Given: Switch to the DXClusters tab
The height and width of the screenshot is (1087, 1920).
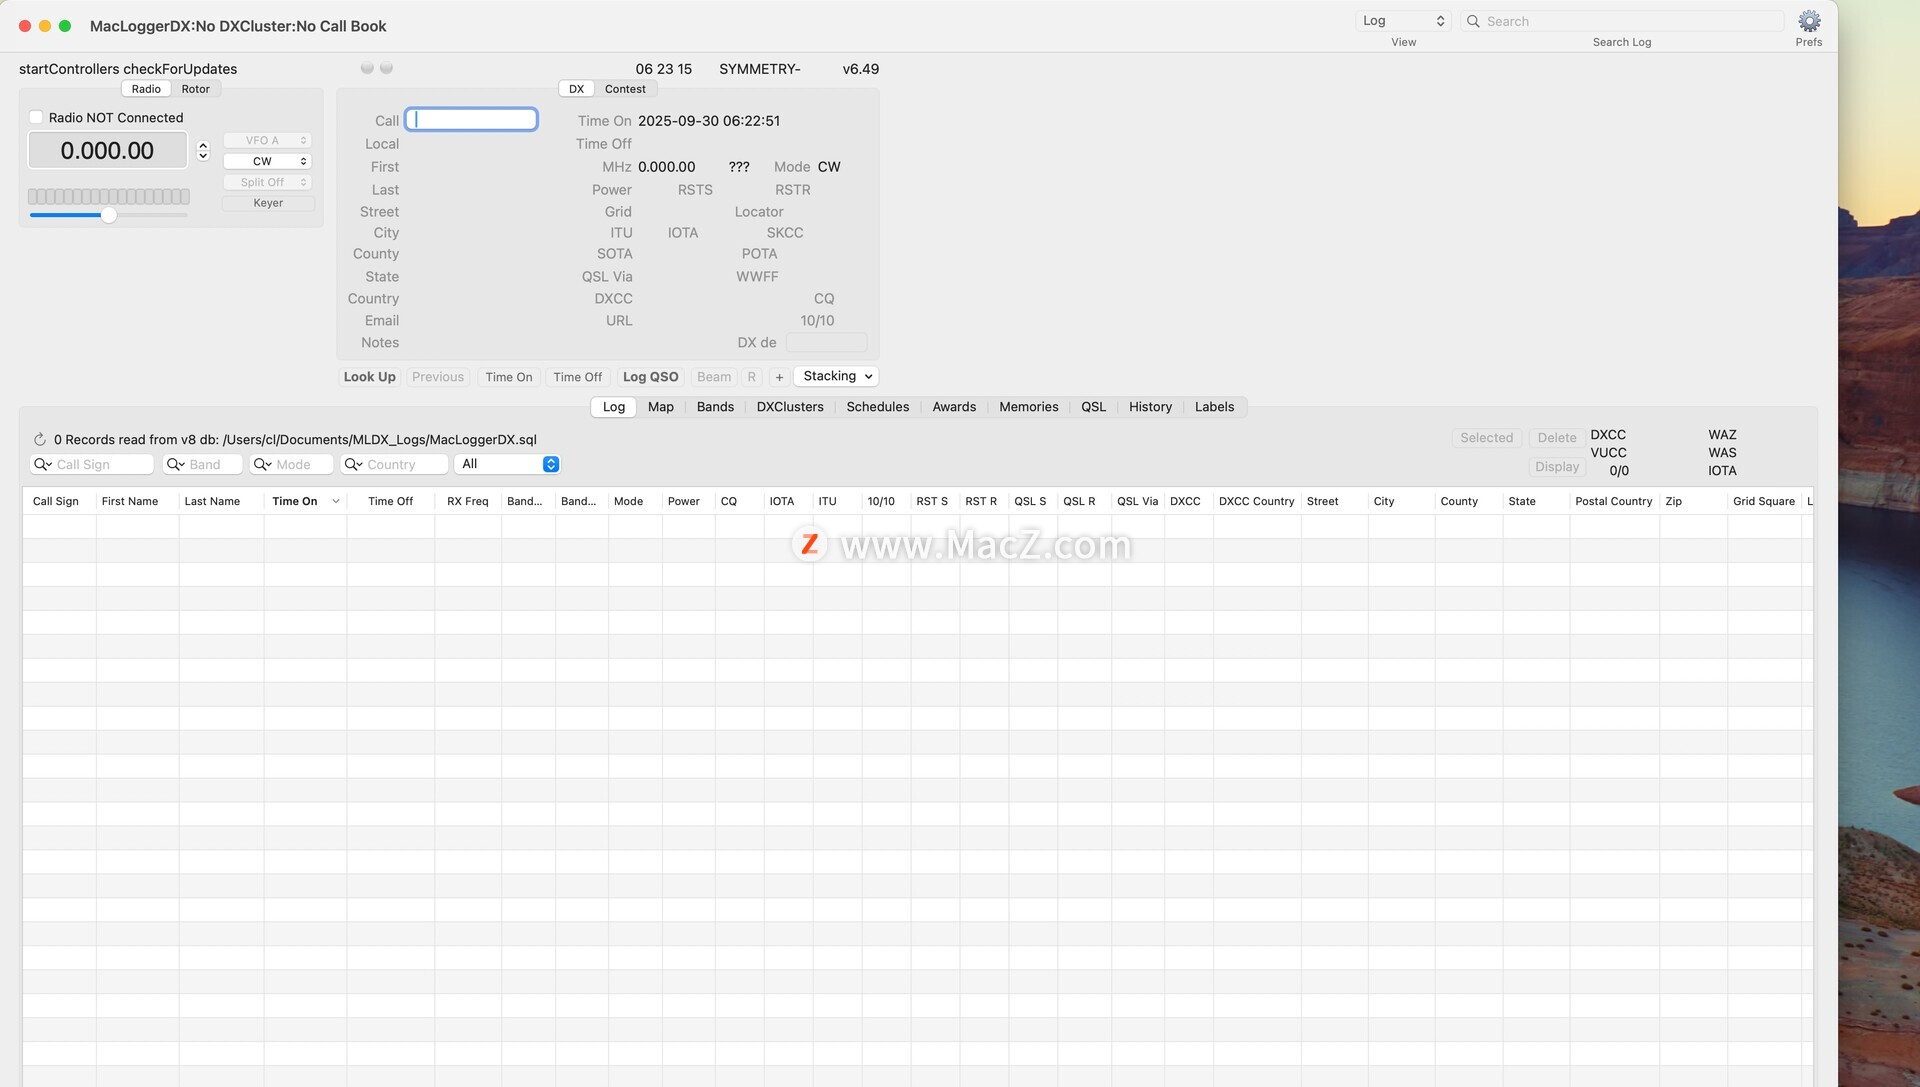Looking at the screenshot, I should click(789, 407).
